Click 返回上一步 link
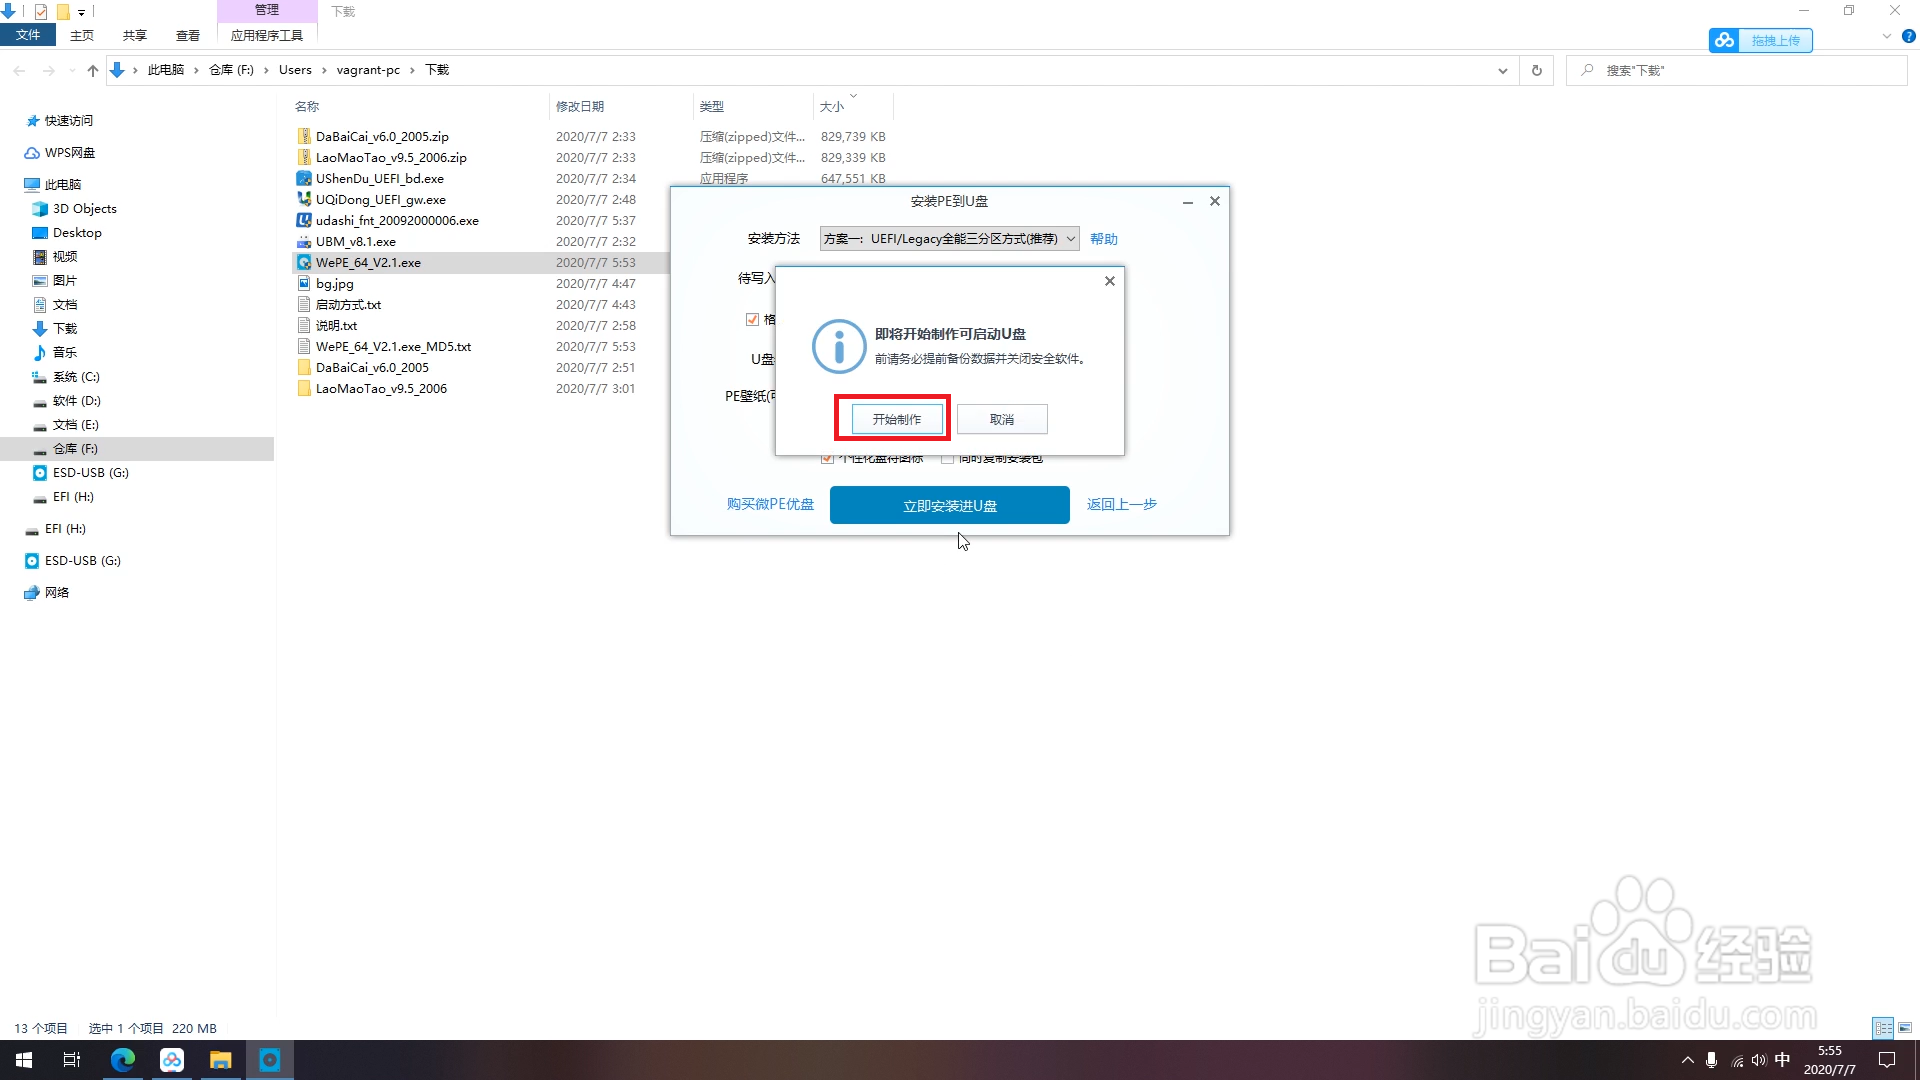Screen dimensions: 1920x1080 [1121, 504]
